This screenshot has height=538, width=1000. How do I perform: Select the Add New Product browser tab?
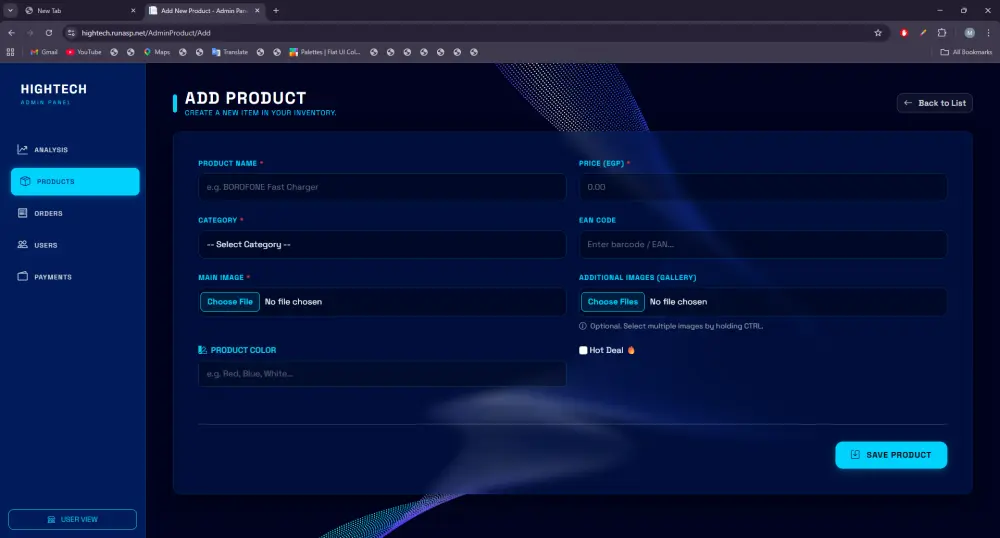(x=204, y=10)
